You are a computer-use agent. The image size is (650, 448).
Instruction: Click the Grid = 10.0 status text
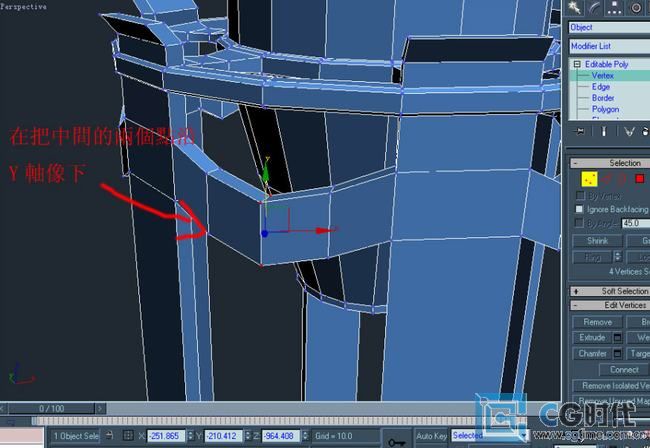tap(333, 436)
